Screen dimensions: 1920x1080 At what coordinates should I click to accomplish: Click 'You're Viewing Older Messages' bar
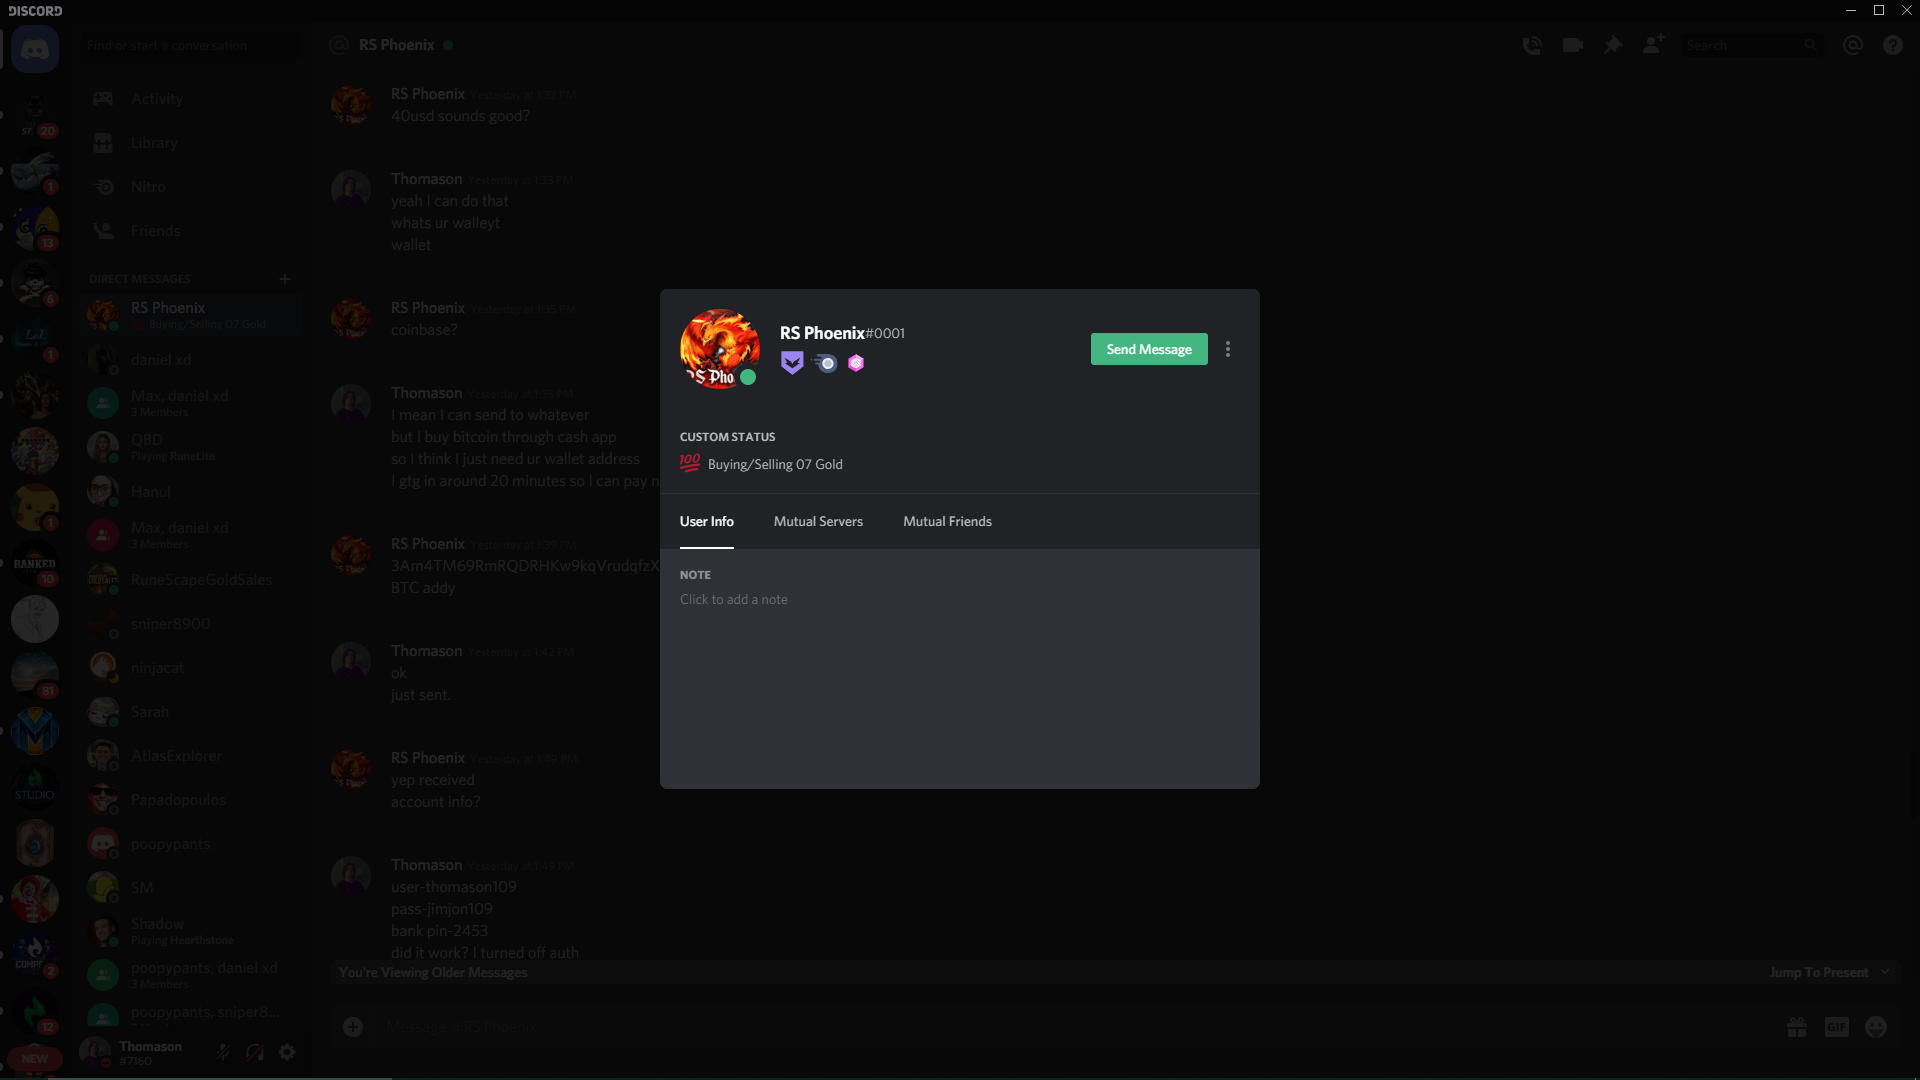[1115, 972]
